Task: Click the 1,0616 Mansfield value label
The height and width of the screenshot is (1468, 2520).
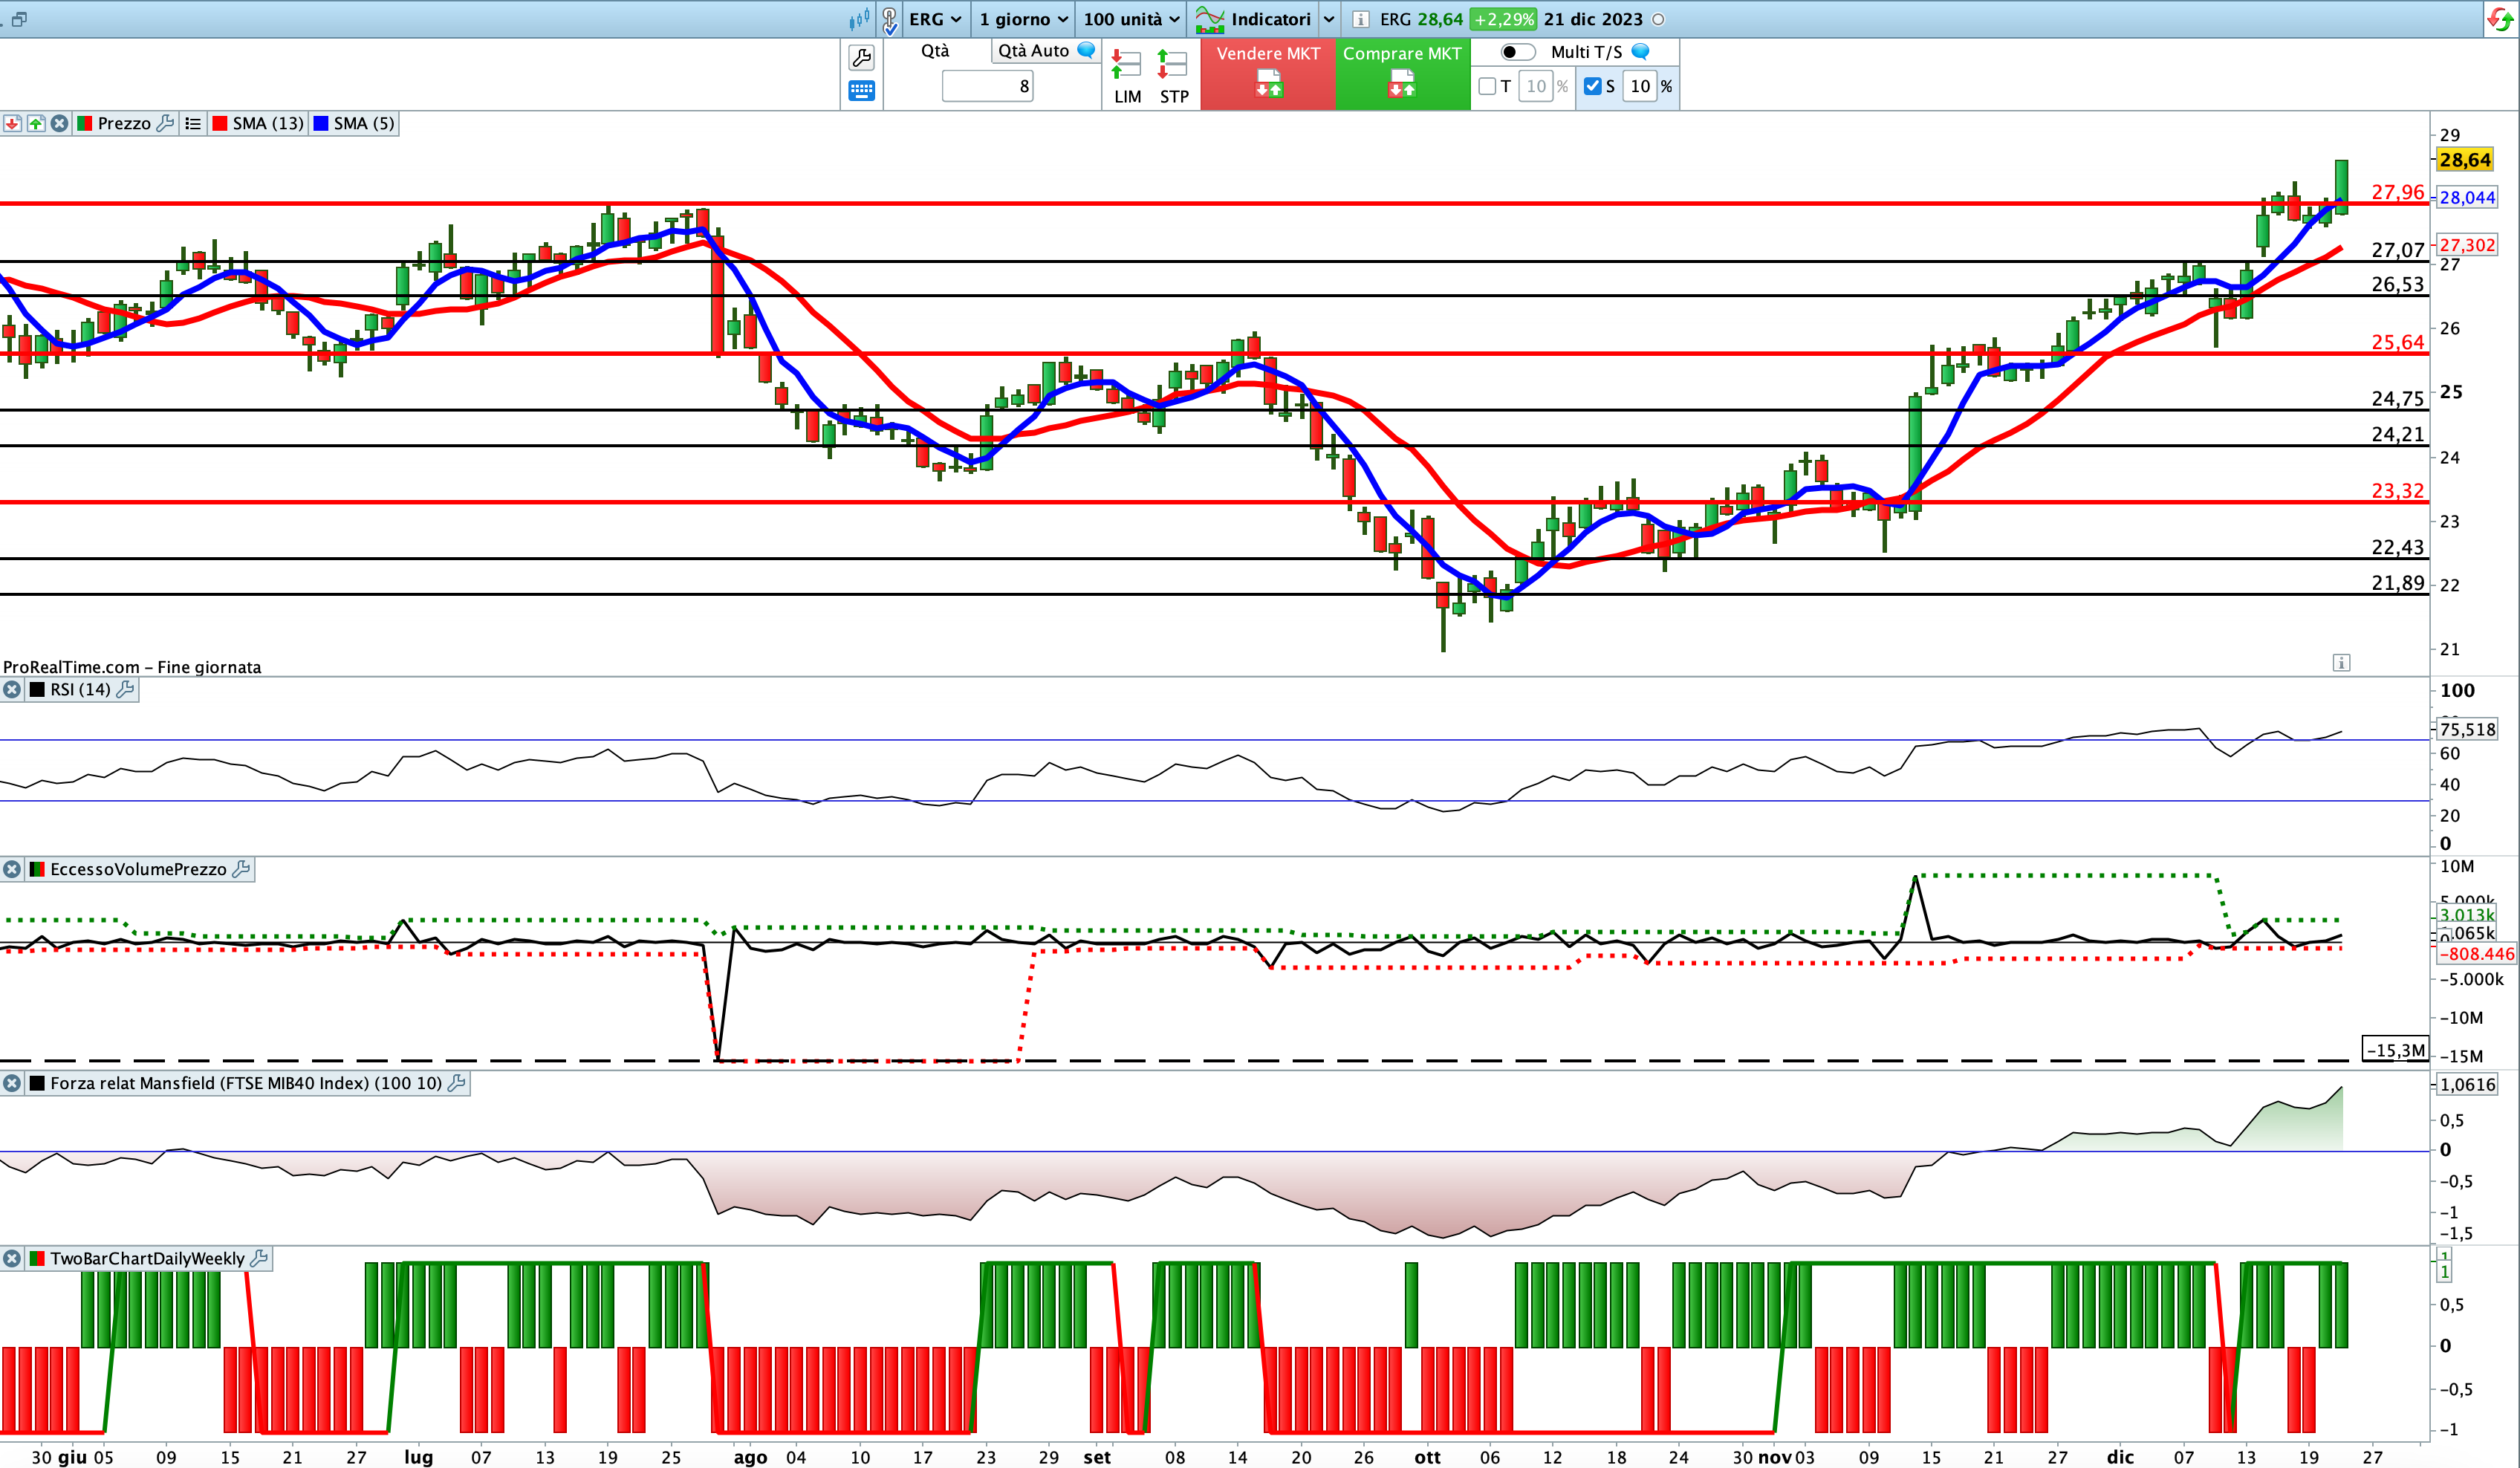Action: click(x=2467, y=1084)
